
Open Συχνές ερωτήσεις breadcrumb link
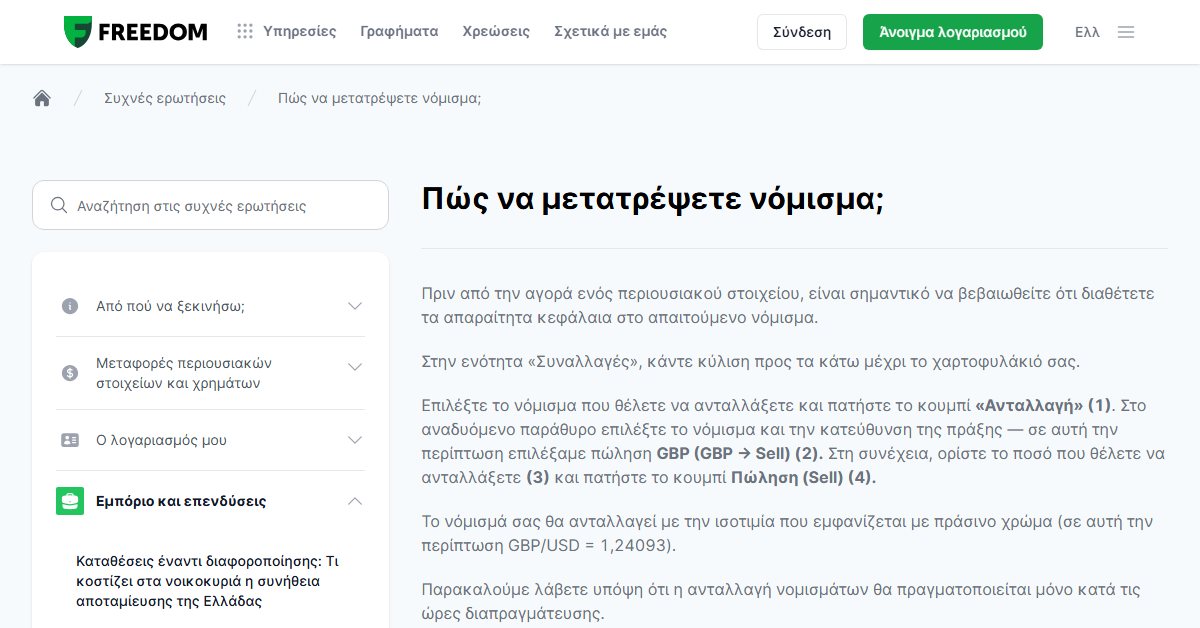click(x=165, y=98)
